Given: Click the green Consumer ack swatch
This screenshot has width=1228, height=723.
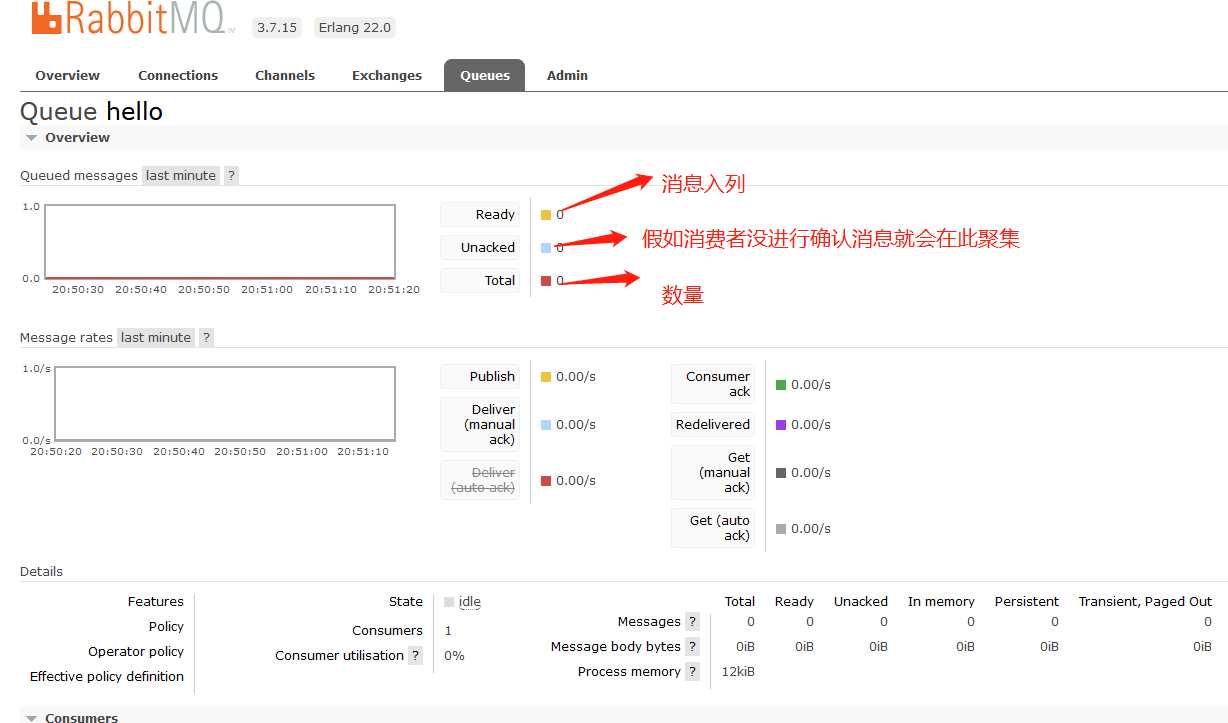Looking at the screenshot, I should pos(781,384).
